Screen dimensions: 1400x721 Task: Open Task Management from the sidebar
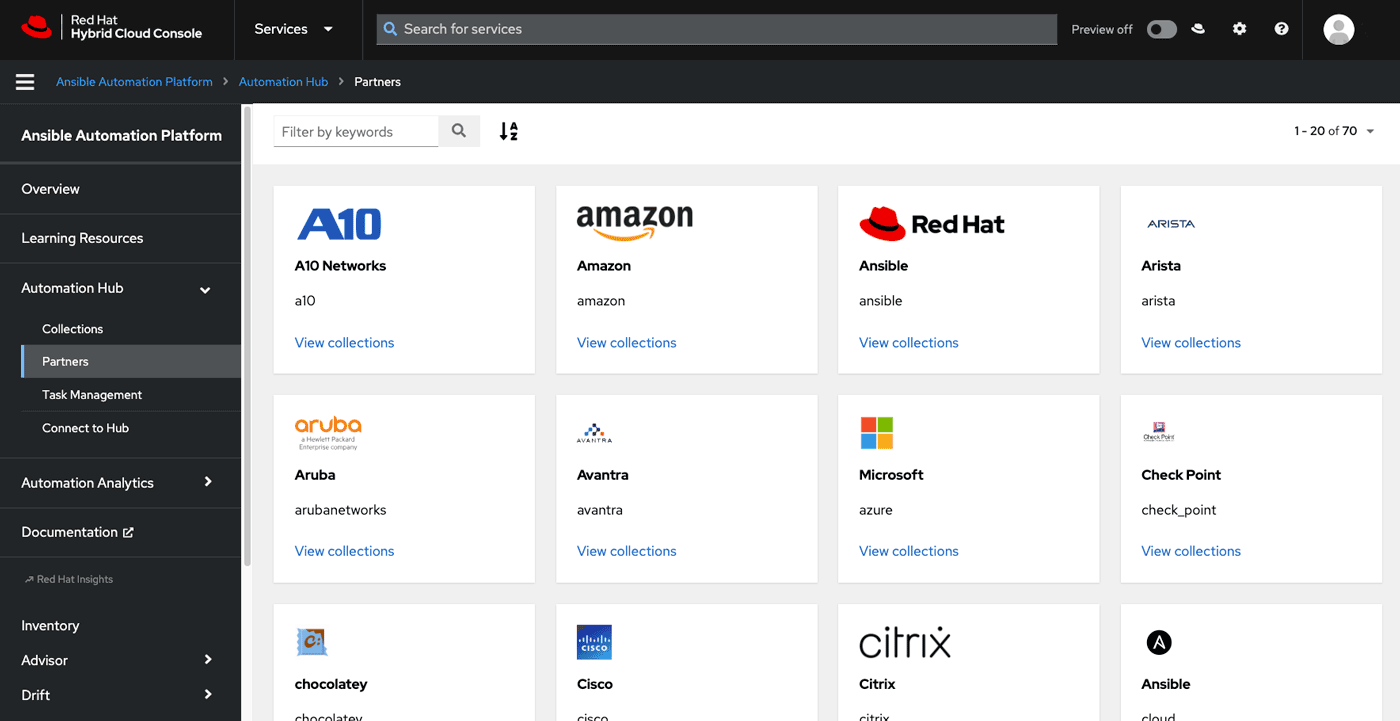coord(93,394)
